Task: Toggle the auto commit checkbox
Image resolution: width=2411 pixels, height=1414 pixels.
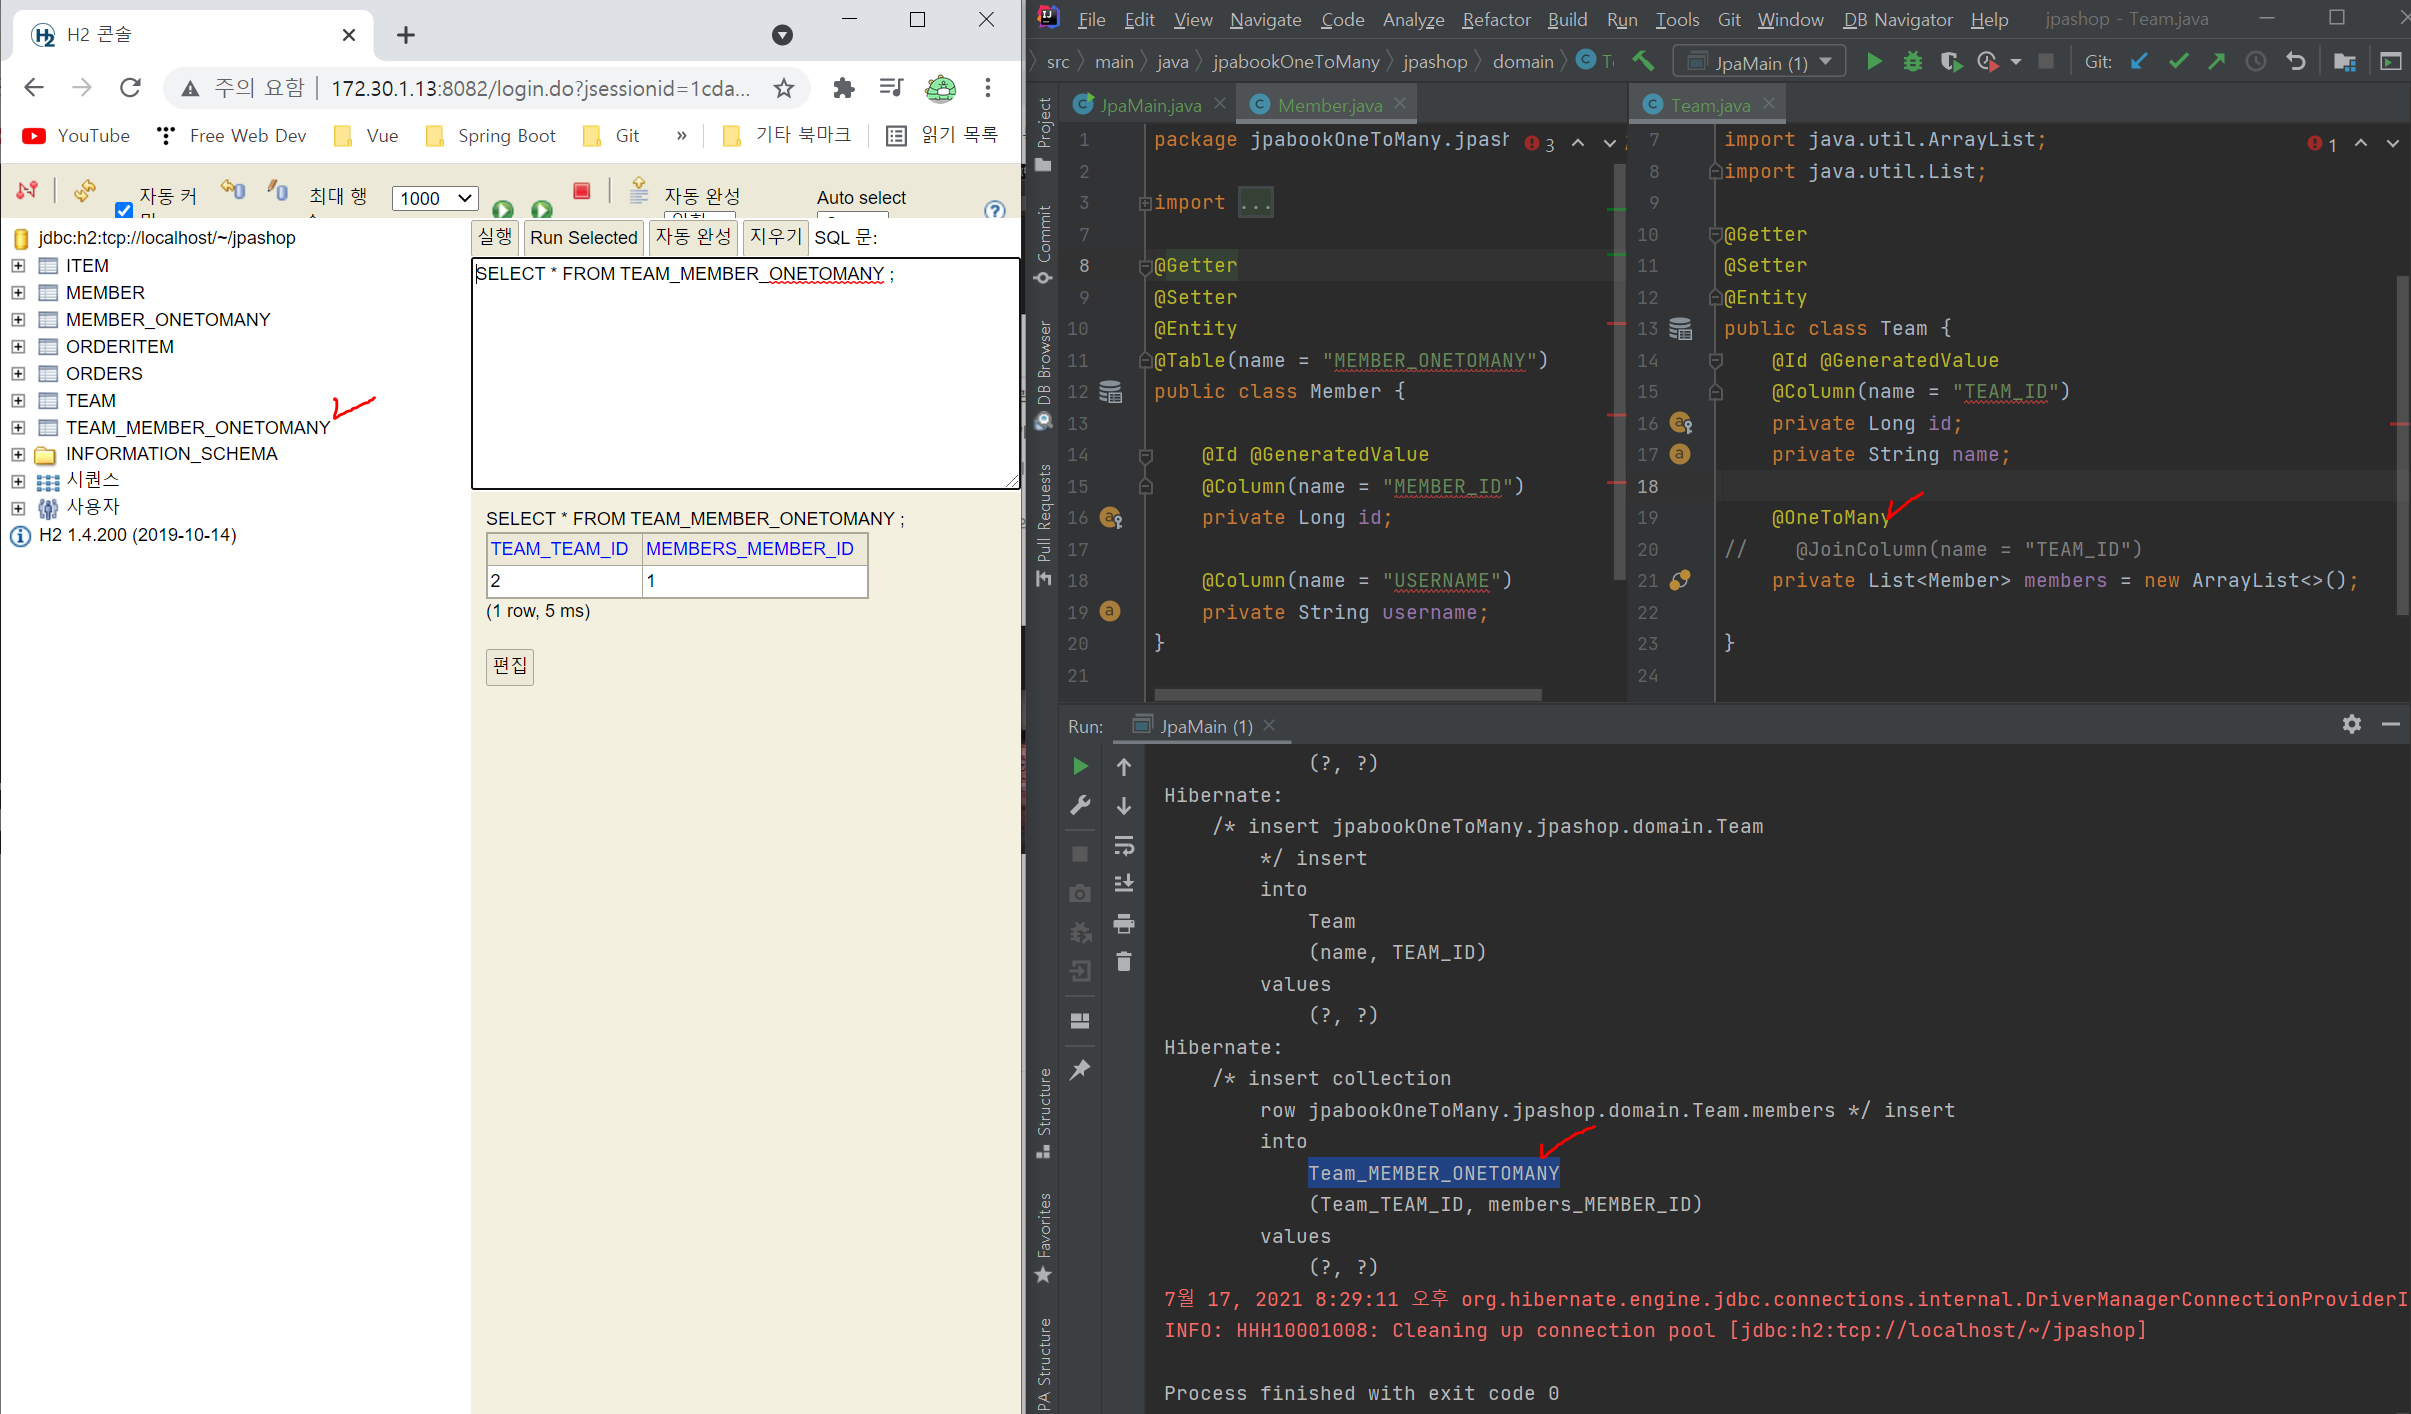Action: pyautogui.click(x=124, y=210)
